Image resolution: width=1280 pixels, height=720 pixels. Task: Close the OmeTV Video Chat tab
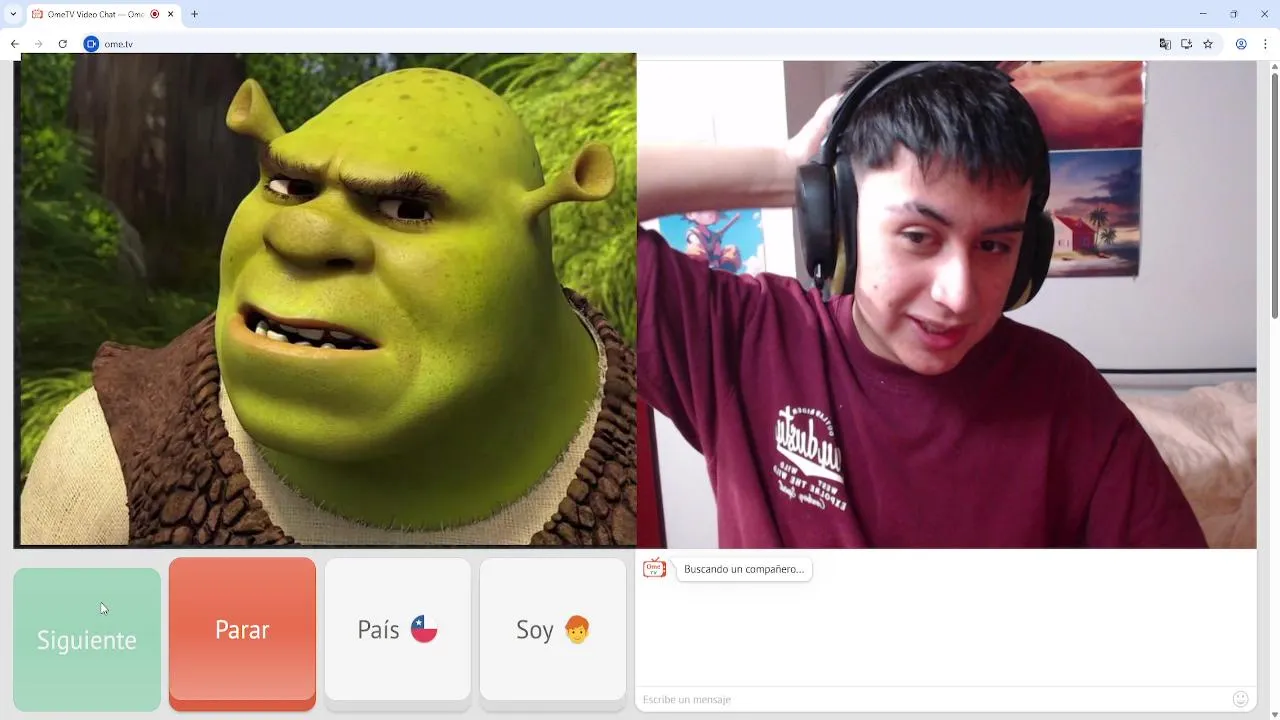click(x=171, y=14)
